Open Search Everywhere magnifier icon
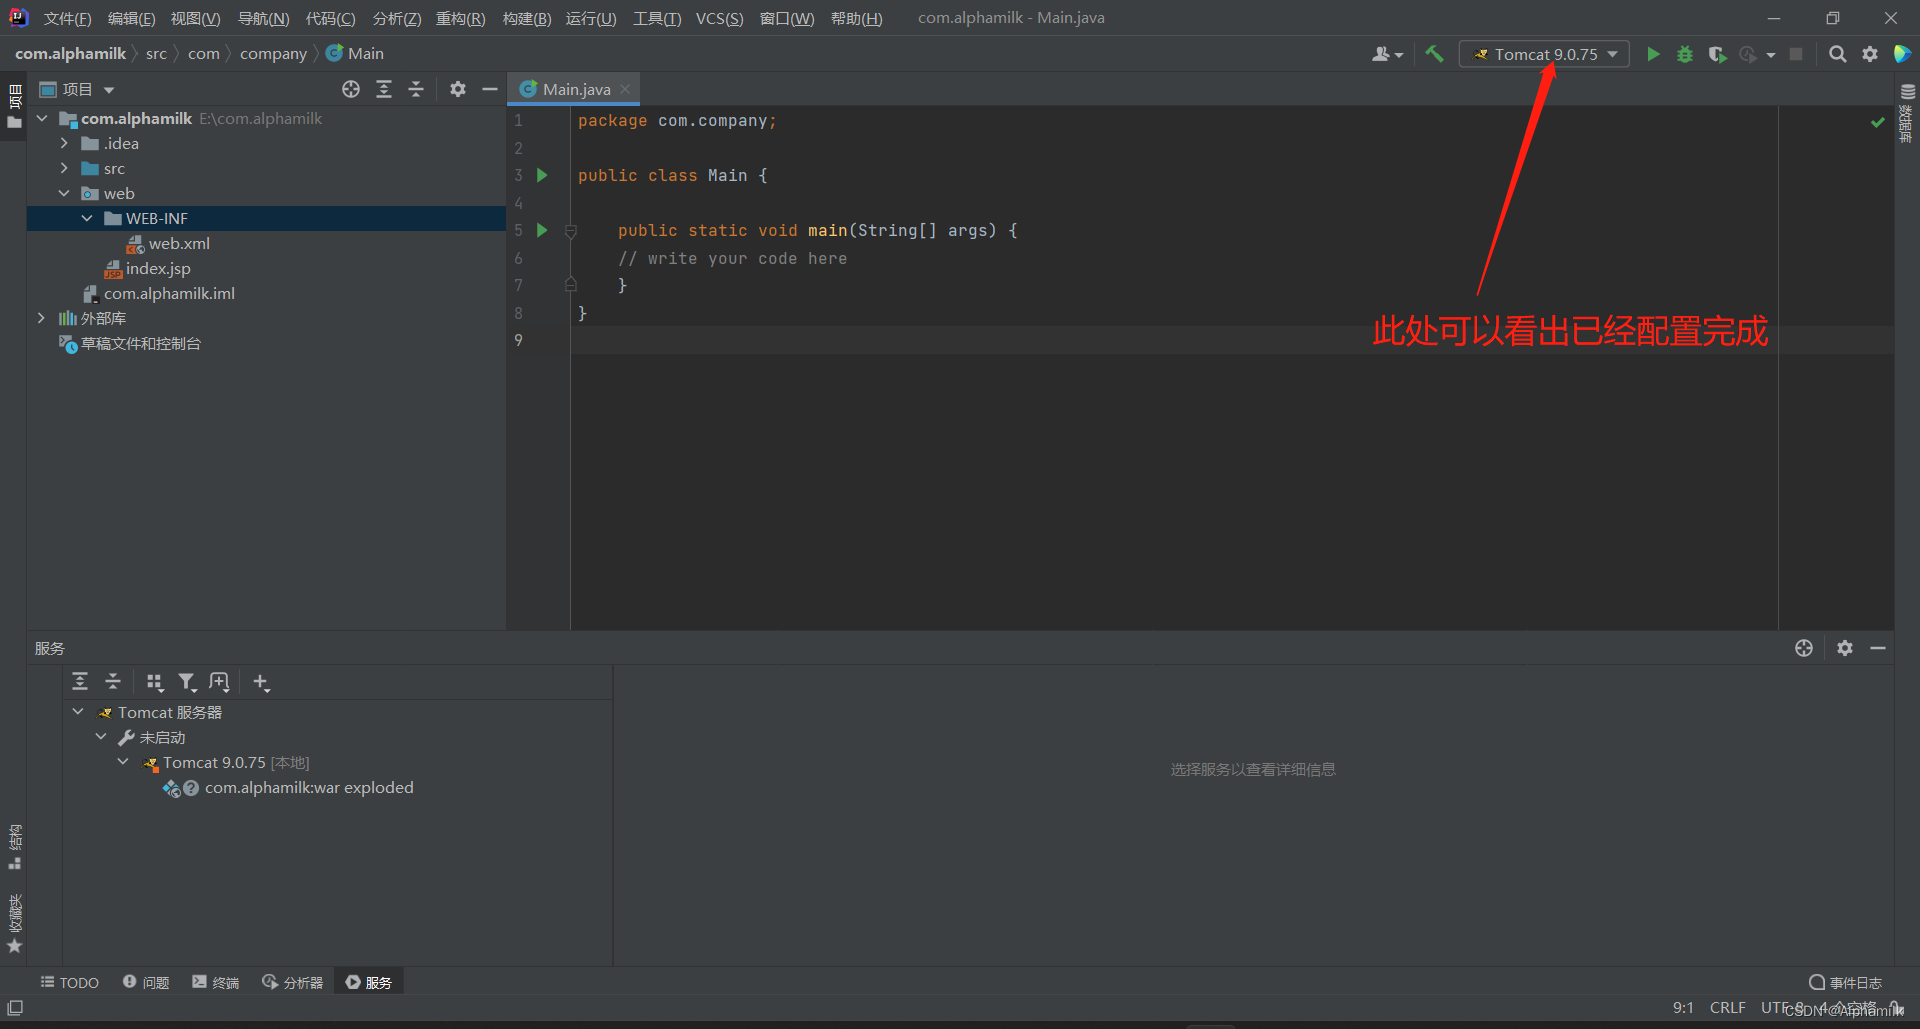The height and width of the screenshot is (1029, 1920). click(x=1837, y=54)
